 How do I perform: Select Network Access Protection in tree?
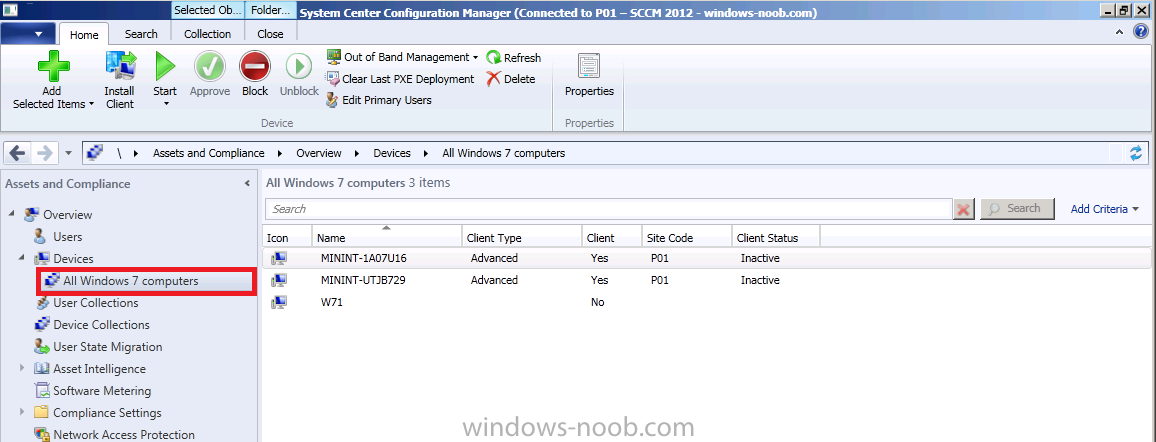(124, 435)
